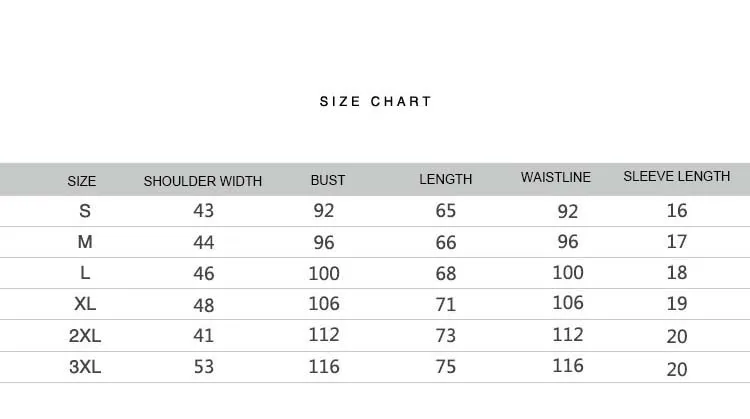The image size is (750, 419).
Task: Select the 2XL size row label
Action: [85, 336]
